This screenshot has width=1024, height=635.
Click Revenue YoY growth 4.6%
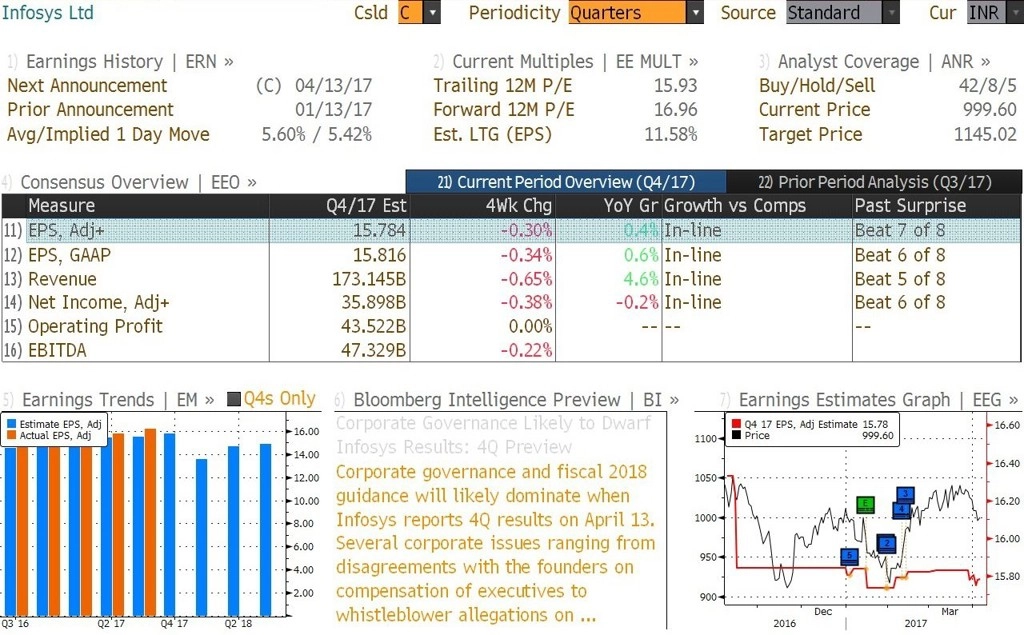[641, 279]
